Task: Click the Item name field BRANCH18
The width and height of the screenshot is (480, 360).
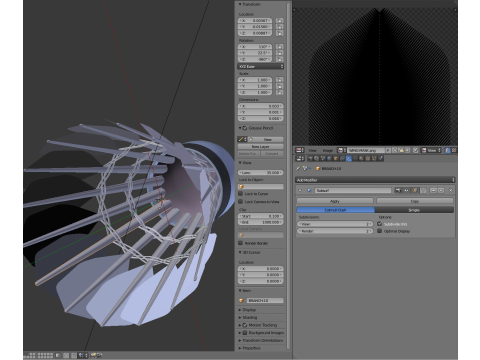Action: (x=265, y=300)
